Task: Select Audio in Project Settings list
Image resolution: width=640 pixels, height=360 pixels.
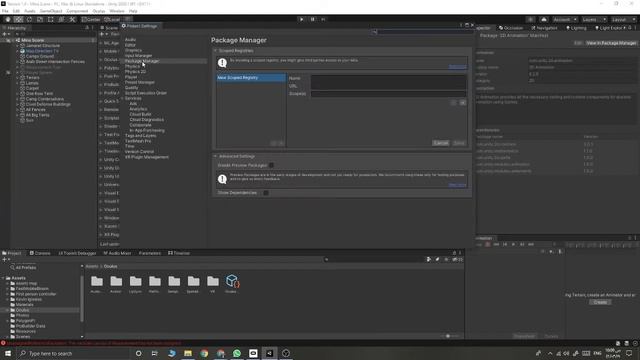Action: 130,40
